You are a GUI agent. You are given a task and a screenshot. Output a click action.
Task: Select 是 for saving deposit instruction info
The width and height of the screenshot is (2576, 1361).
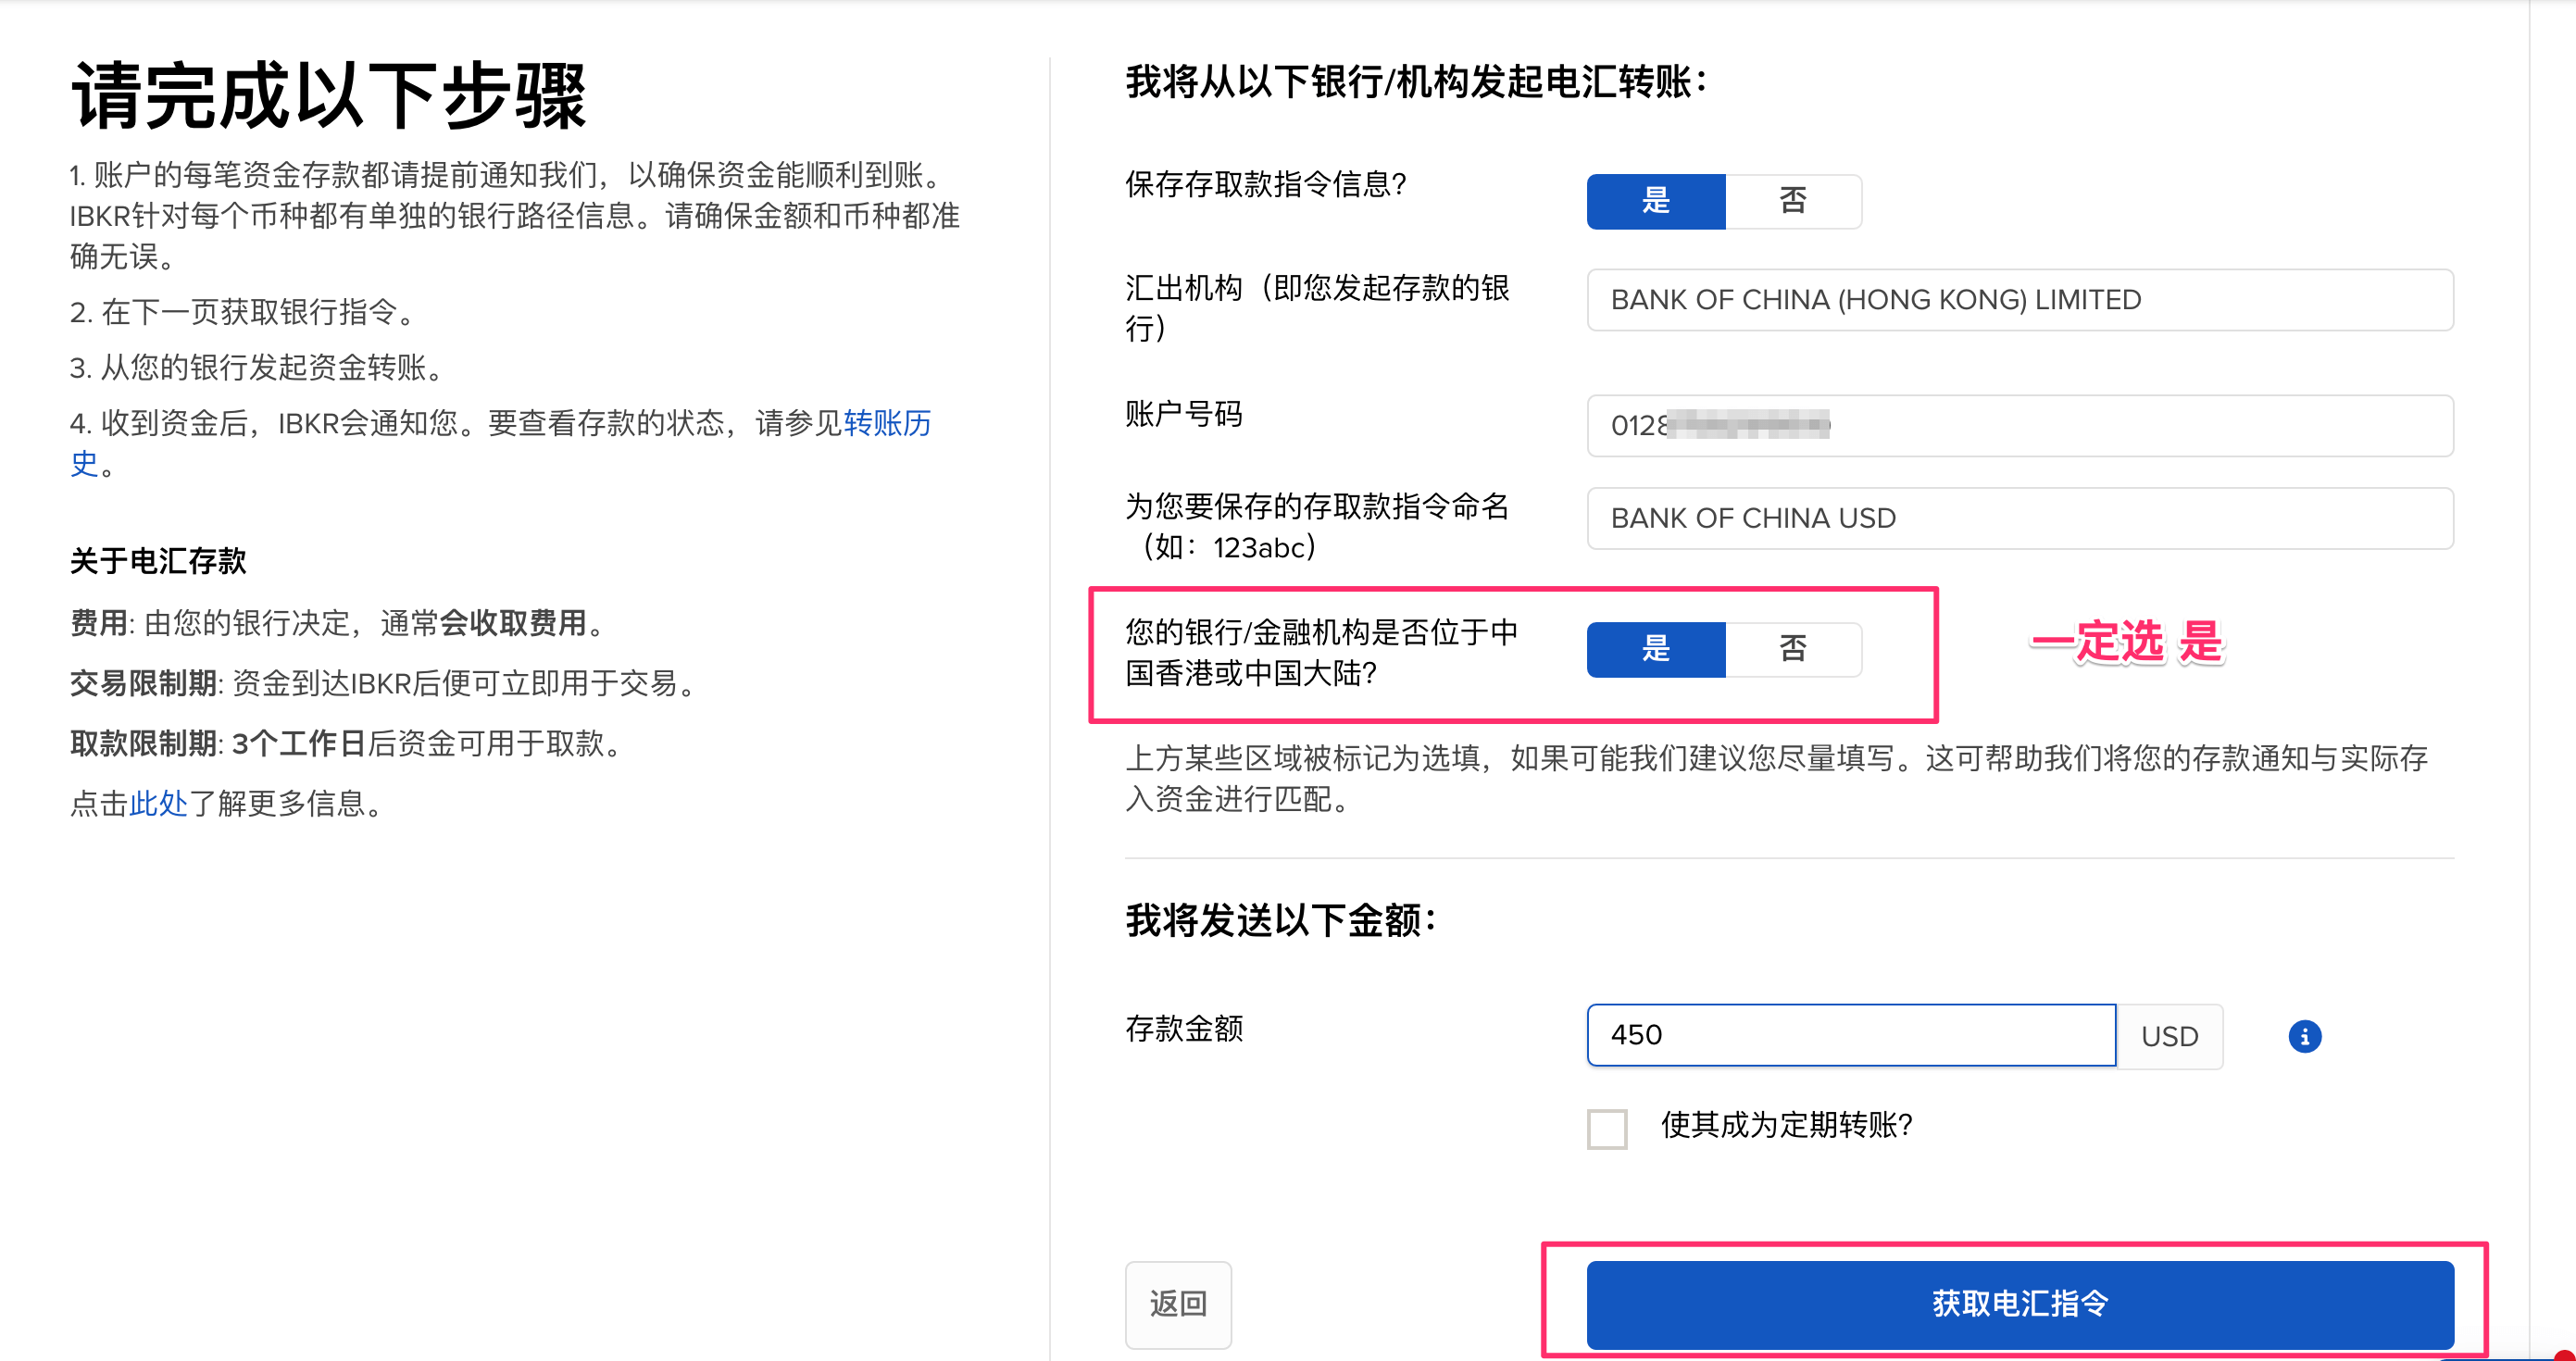point(1655,201)
